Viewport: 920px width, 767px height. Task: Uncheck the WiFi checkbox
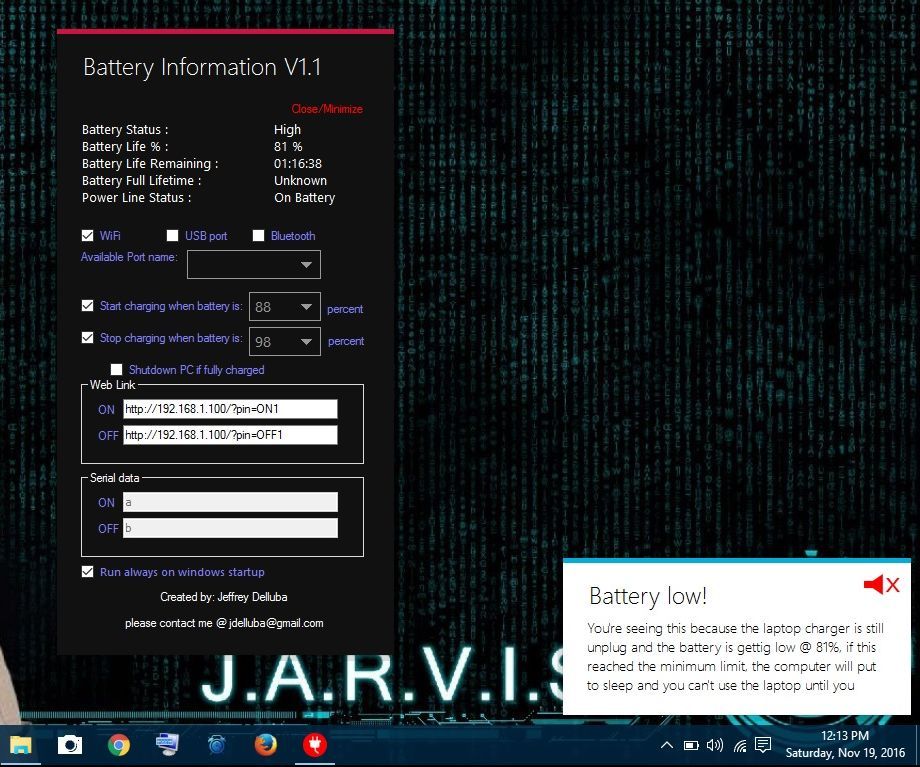(87, 235)
